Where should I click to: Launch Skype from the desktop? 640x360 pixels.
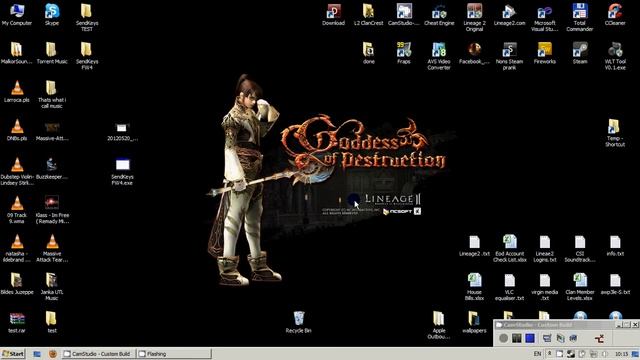[x=52, y=15]
